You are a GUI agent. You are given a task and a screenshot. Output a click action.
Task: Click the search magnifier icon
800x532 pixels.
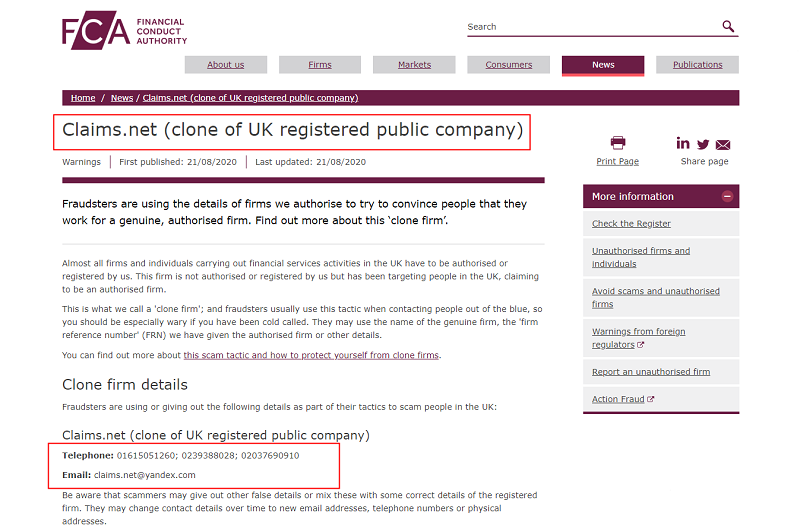(x=728, y=26)
